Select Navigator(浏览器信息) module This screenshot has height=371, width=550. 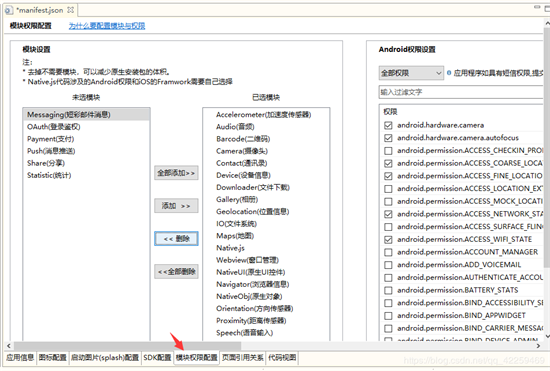[266, 284]
